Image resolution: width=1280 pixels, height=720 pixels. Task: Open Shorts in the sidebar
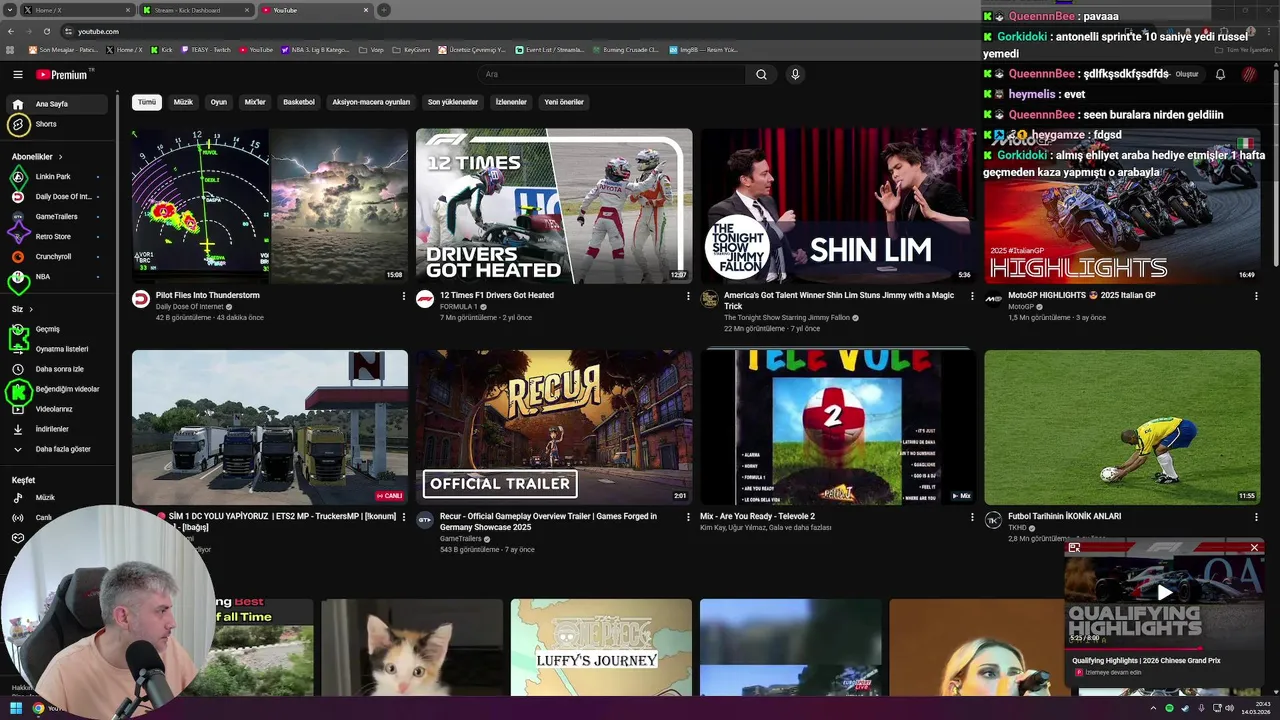click(55, 124)
